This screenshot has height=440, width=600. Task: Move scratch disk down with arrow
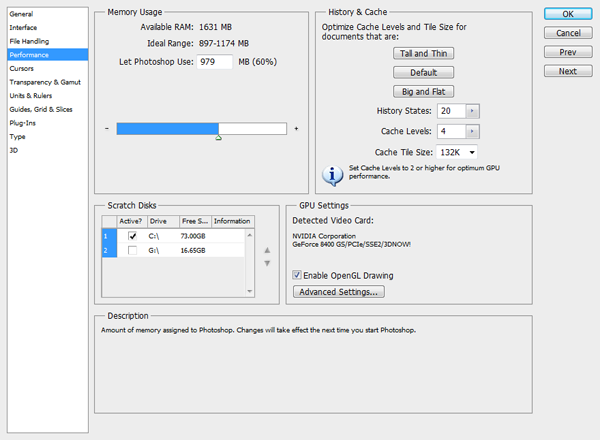[x=267, y=263]
